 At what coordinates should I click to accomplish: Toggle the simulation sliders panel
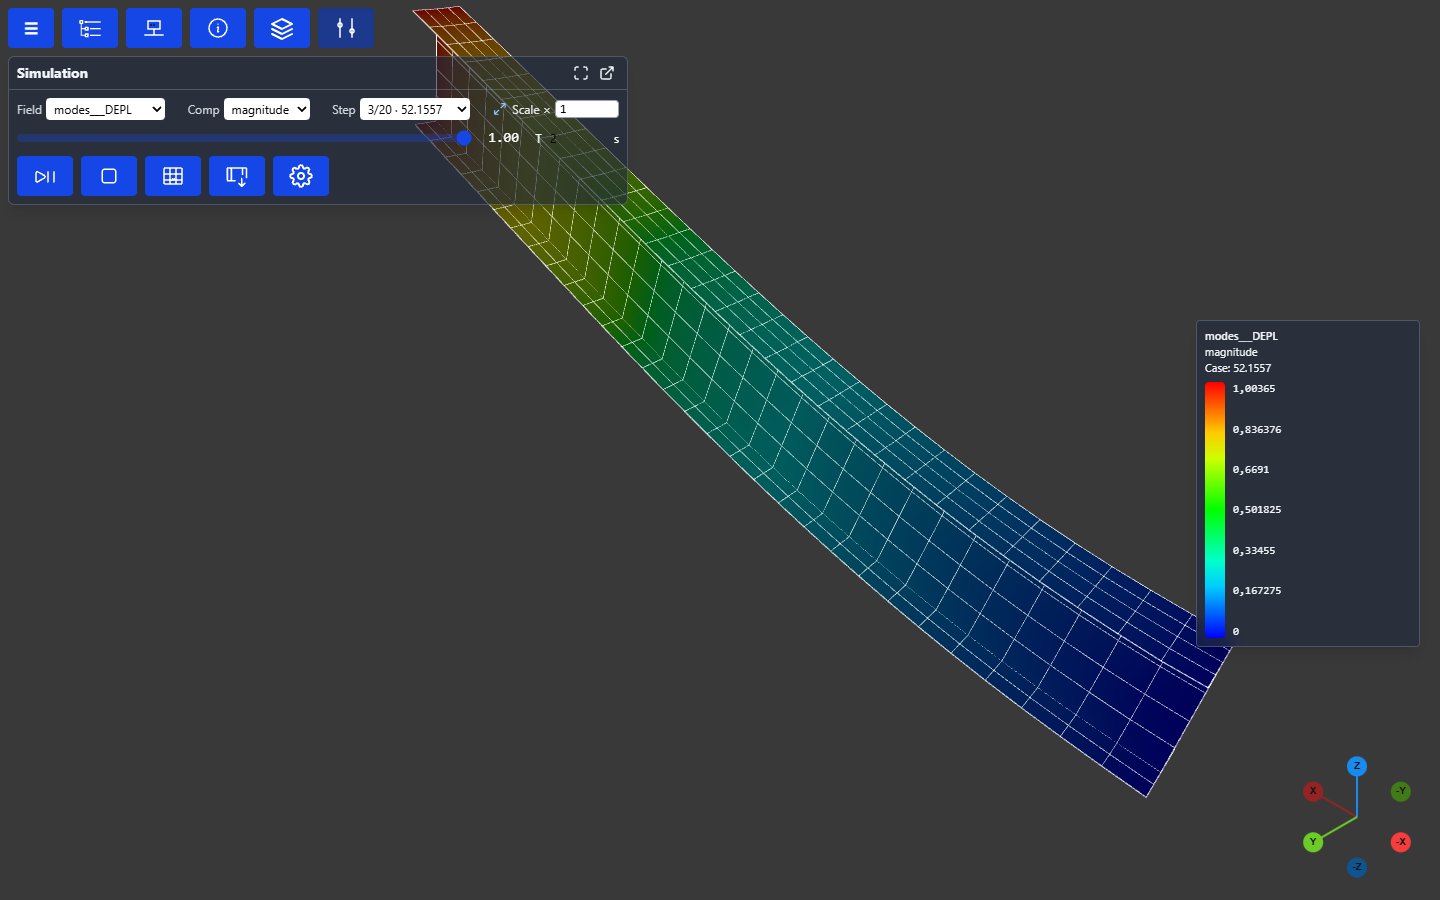pos(346,28)
